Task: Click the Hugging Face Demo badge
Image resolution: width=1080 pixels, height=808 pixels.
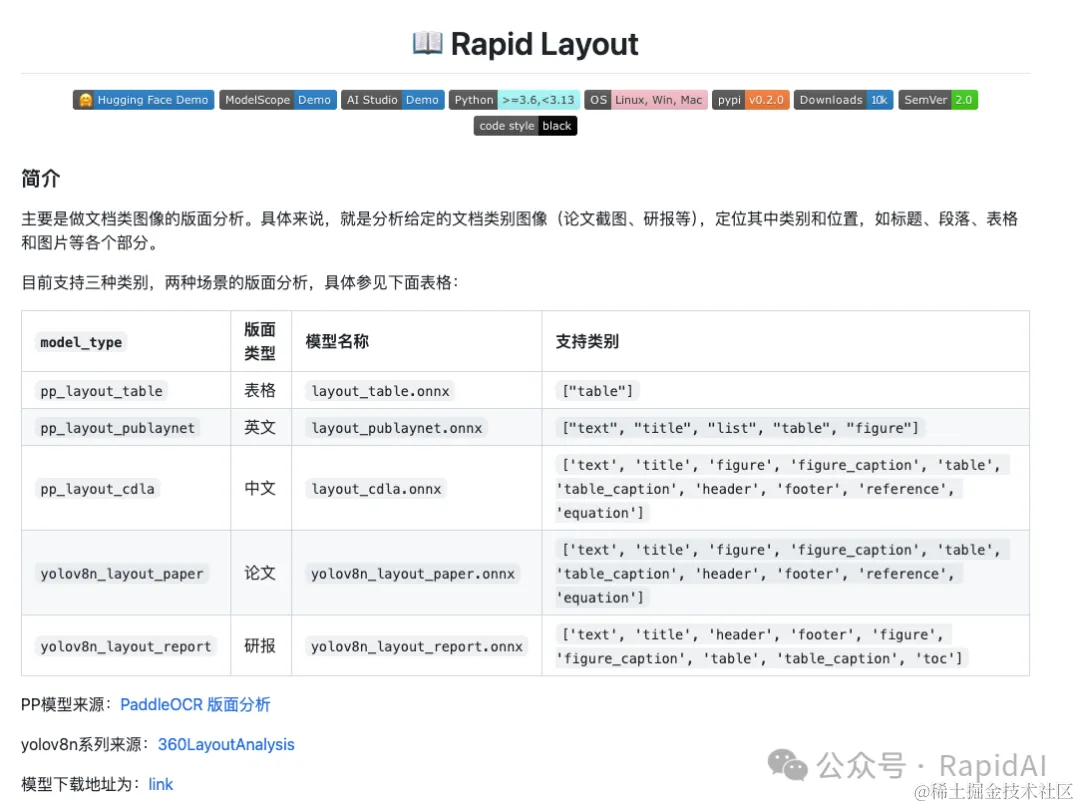Action: (x=142, y=99)
